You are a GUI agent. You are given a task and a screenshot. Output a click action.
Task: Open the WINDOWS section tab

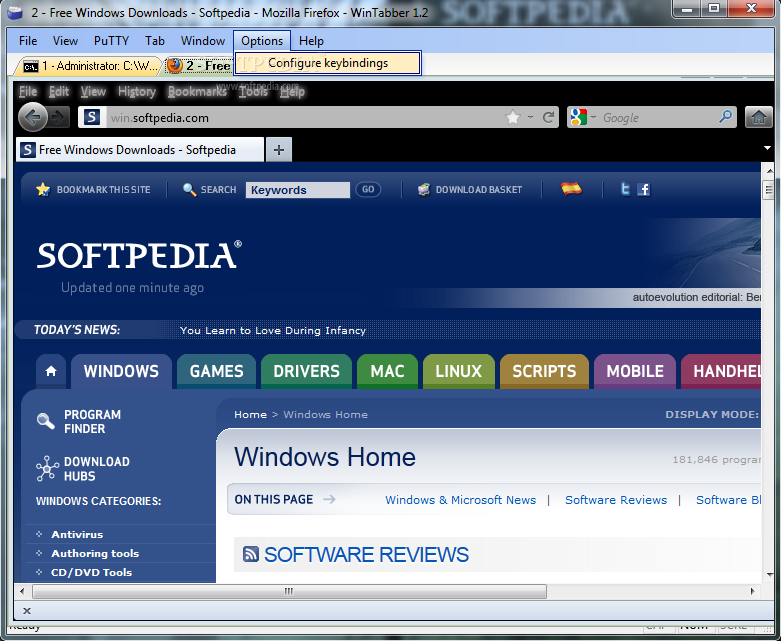pyautogui.click(x=121, y=371)
